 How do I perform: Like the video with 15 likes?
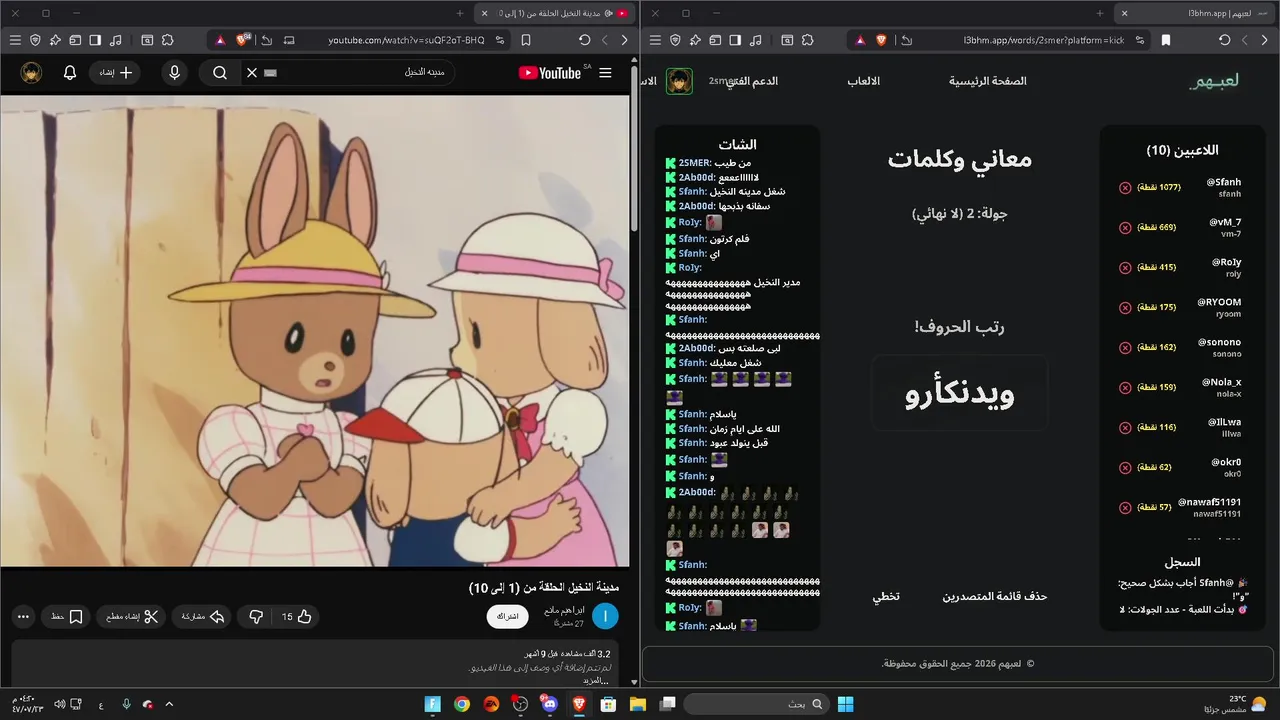tap(297, 617)
